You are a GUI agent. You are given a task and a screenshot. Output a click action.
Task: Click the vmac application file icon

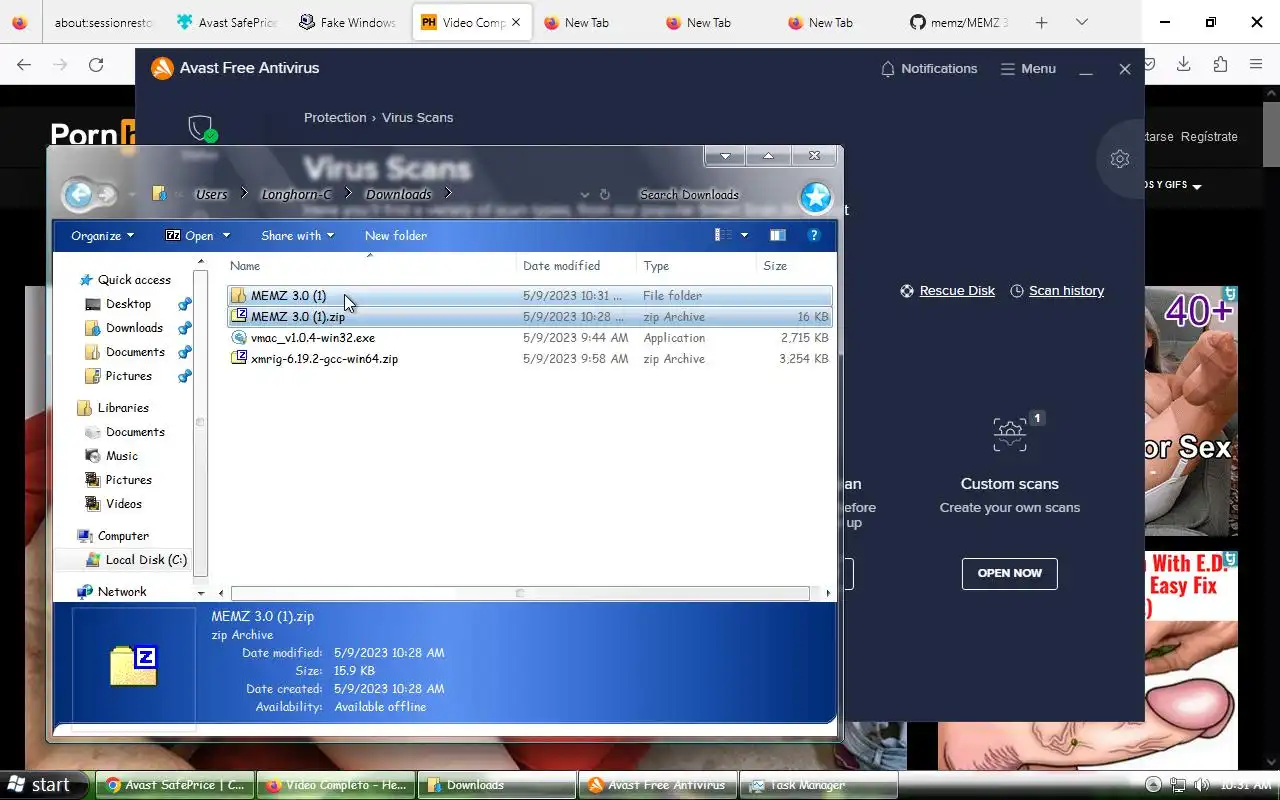point(238,338)
